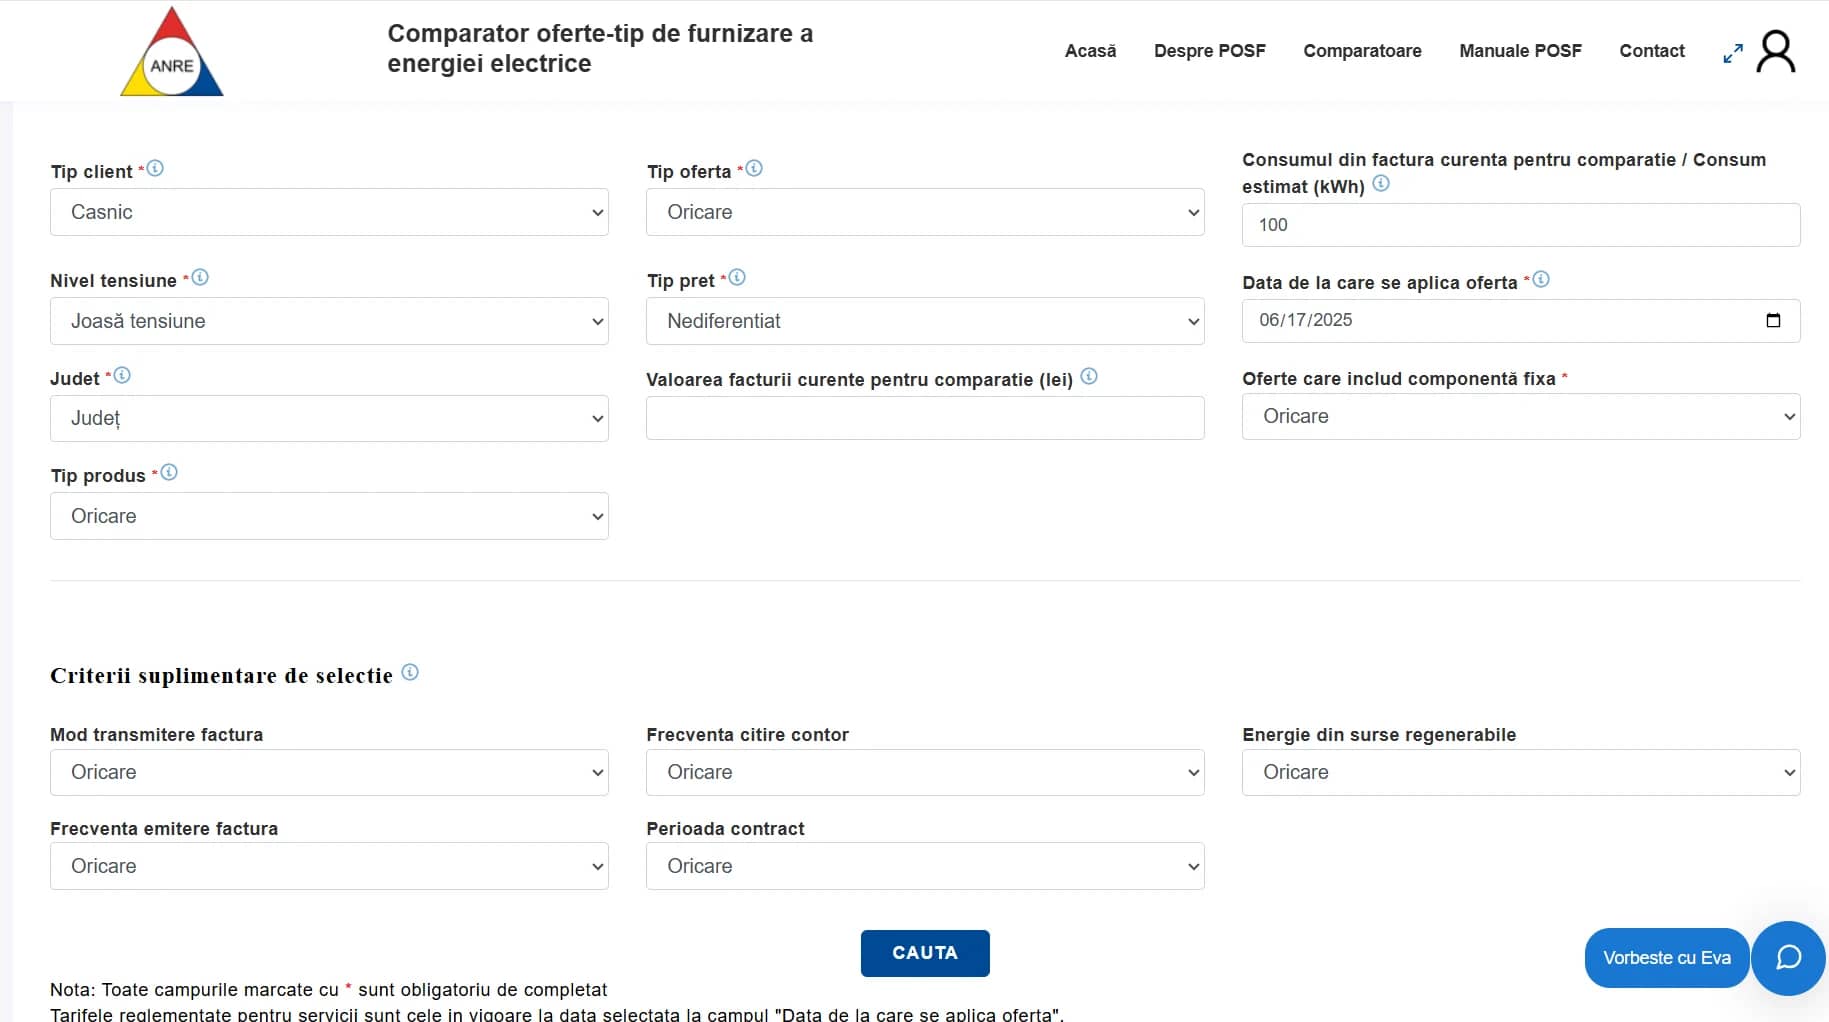Toggle fullscreen with the expand arrows icon
The image size is (1829, 1022).
pos(1733,53)
